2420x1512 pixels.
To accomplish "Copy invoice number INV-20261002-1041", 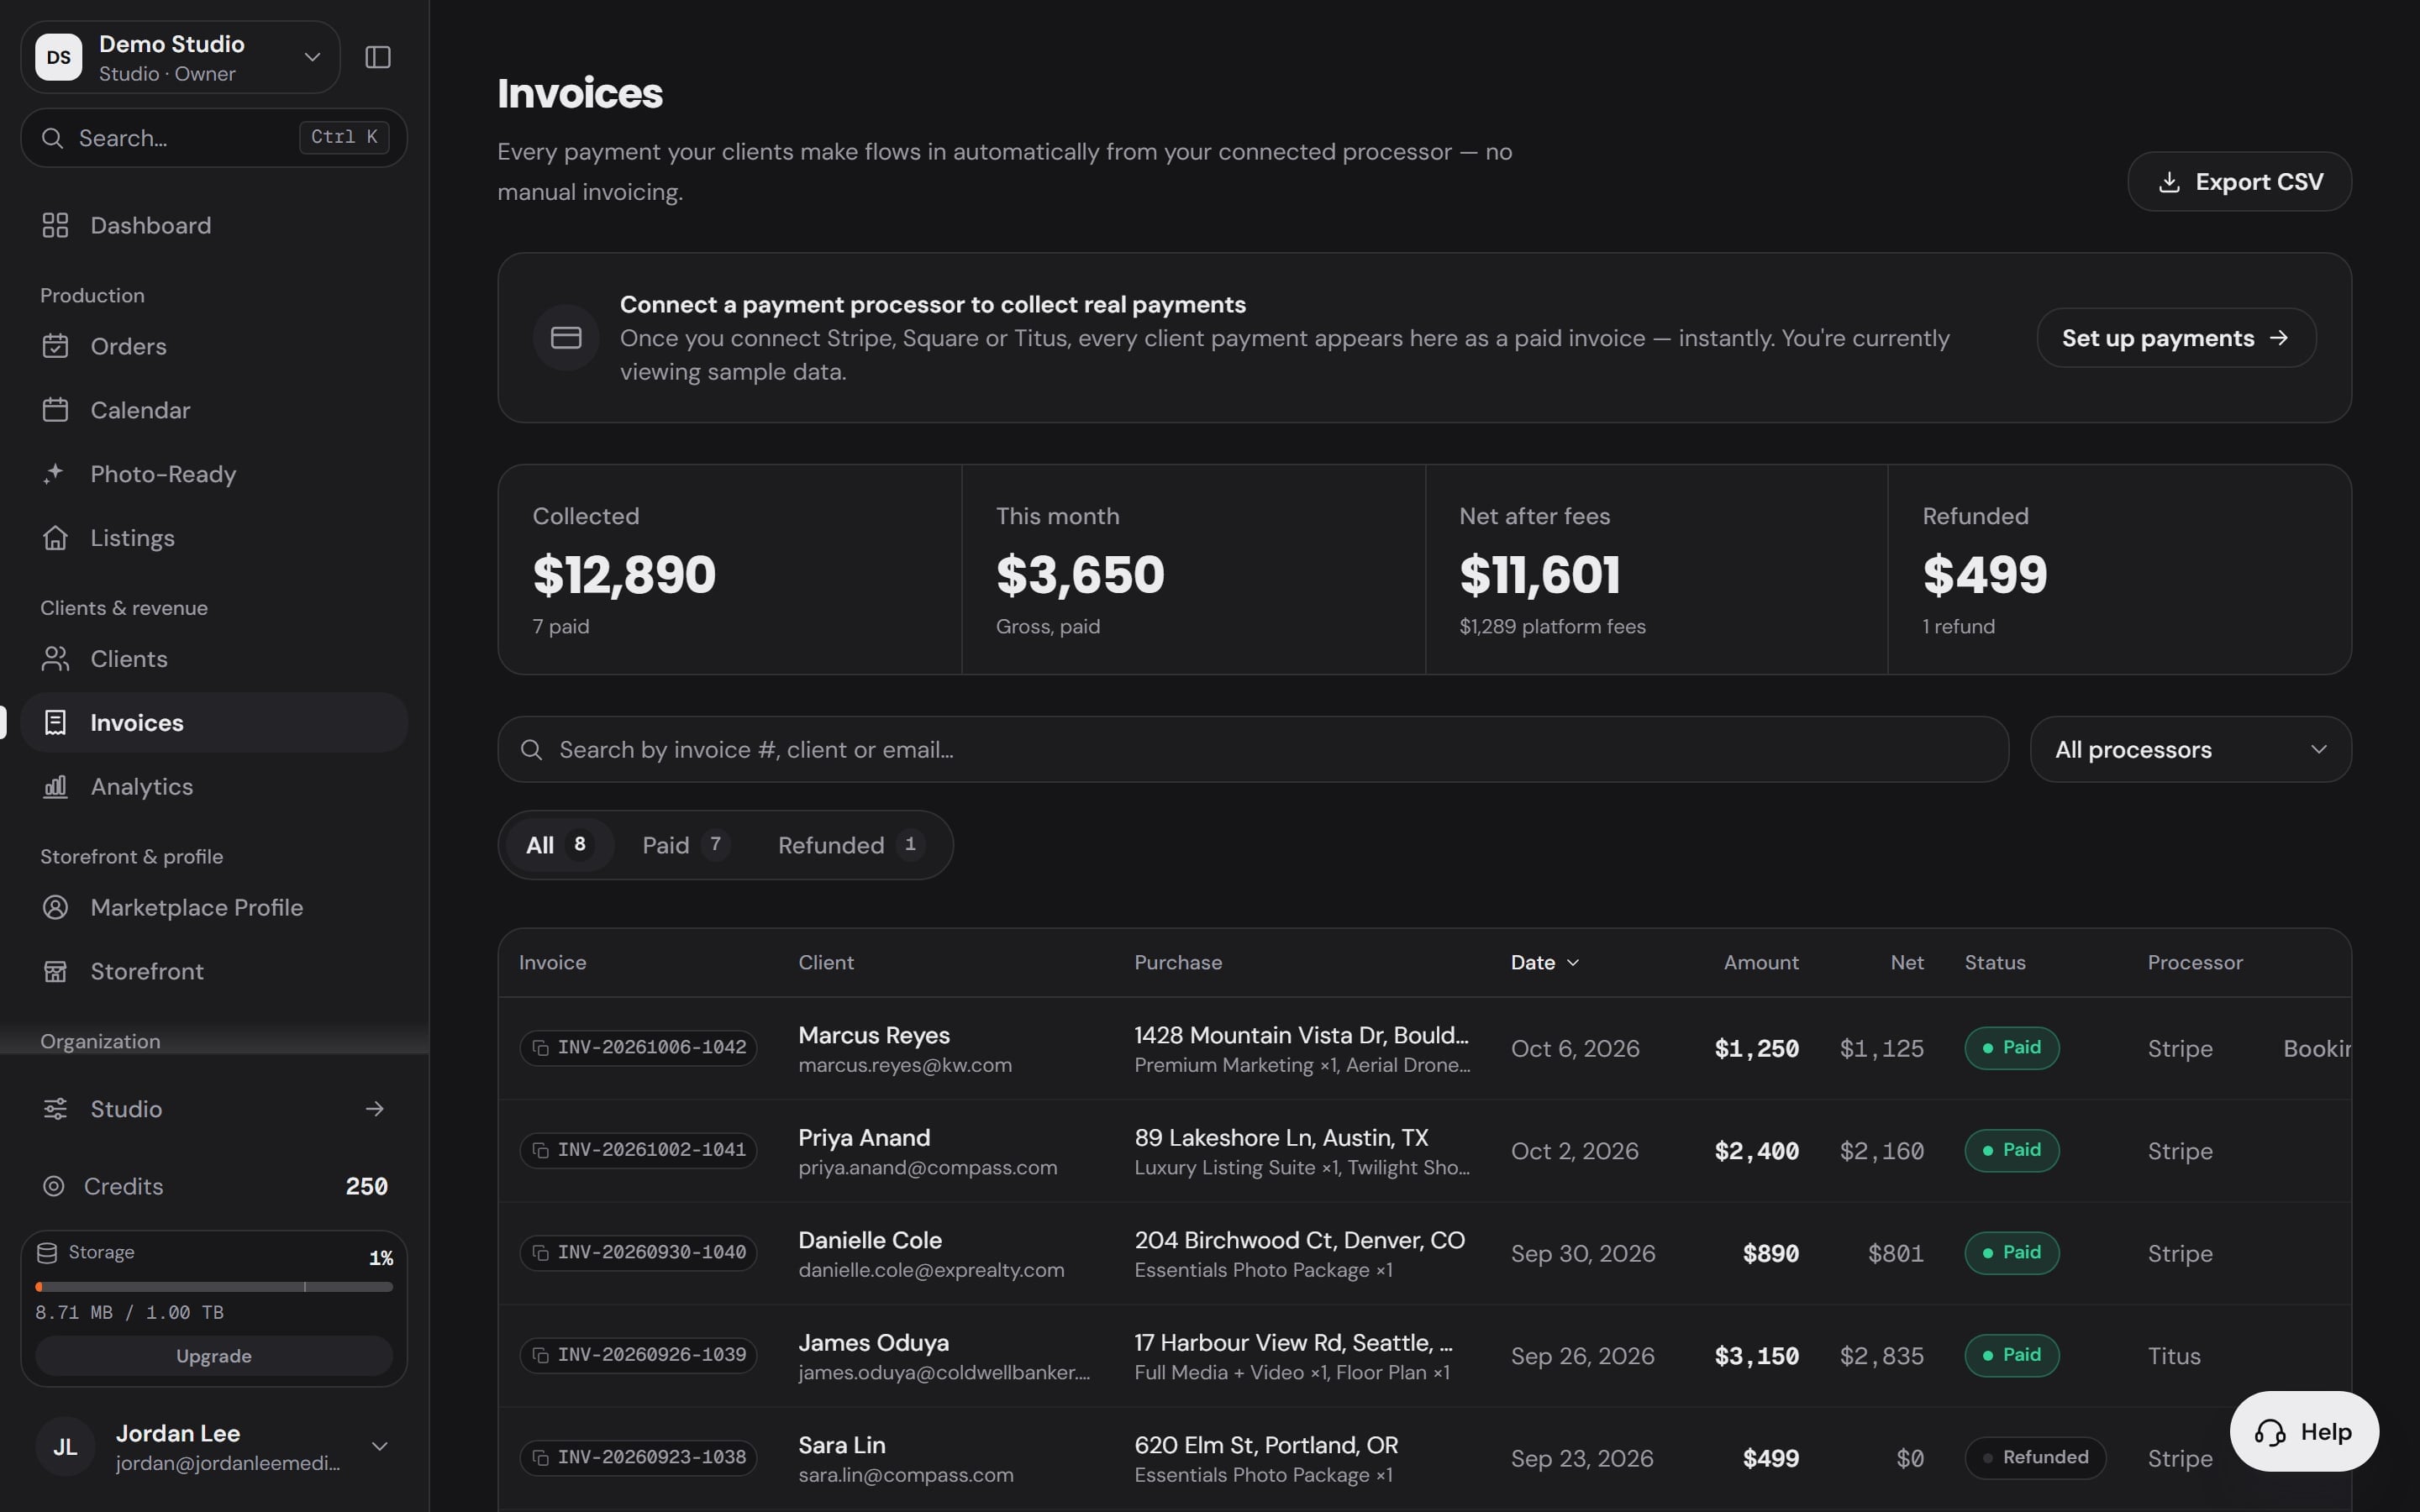I will coord(638,1150).
